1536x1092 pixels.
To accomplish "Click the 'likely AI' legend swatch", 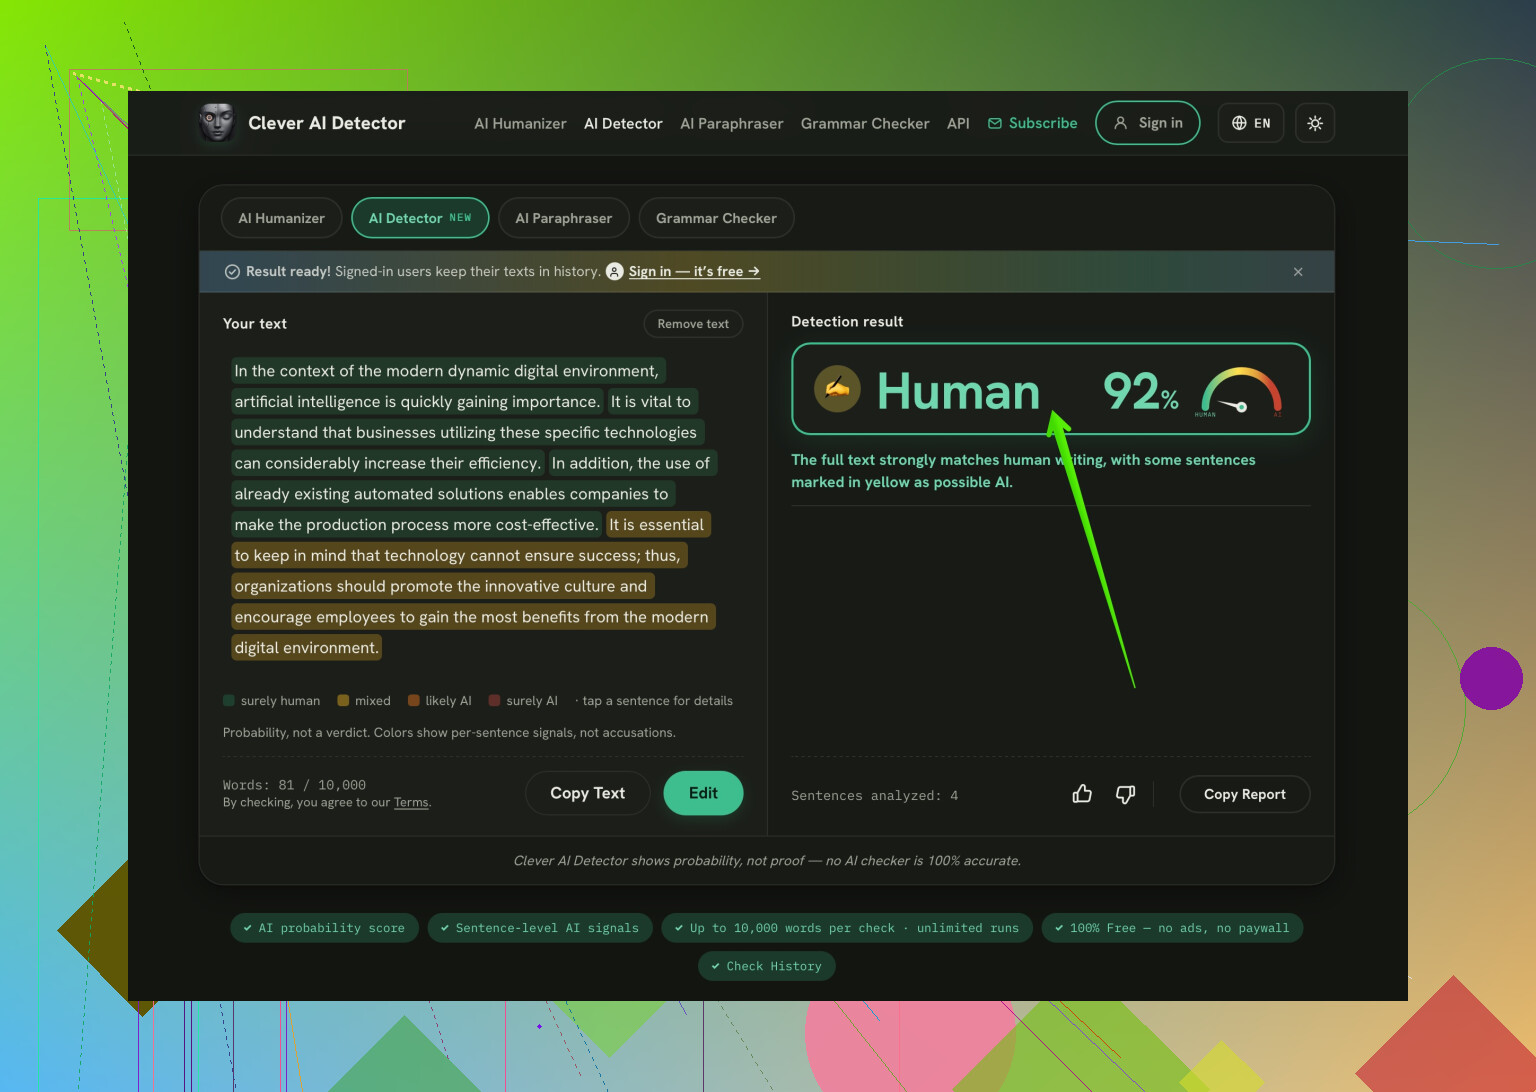I will point(414,700).
